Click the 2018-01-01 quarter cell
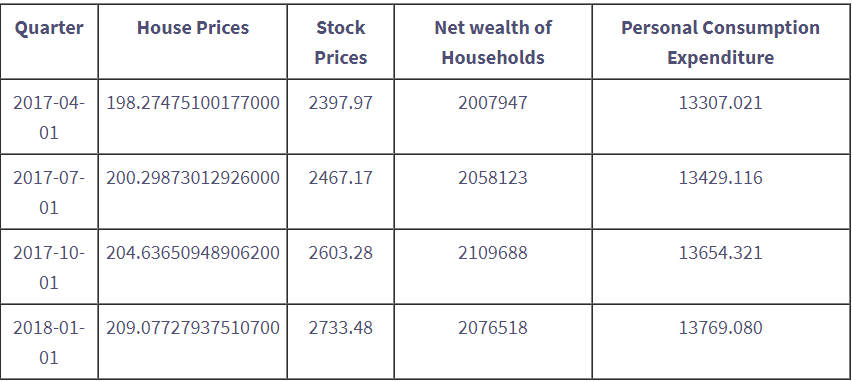852x382 pixels. coord(49,342)
